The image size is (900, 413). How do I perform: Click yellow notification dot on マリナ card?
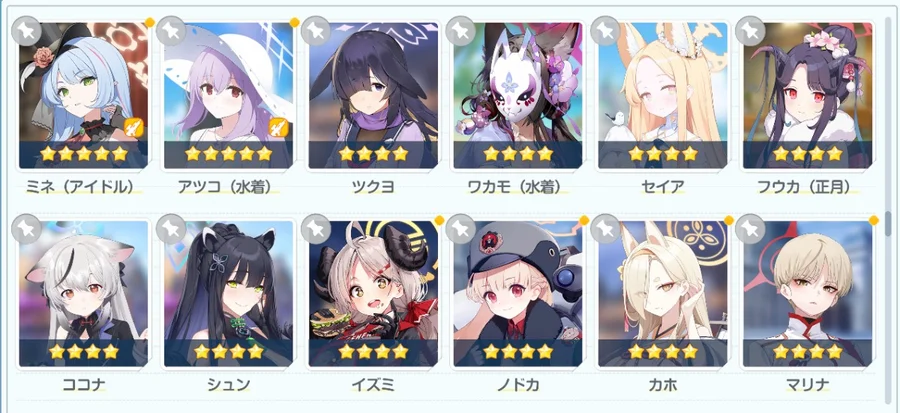click(874, 220)
